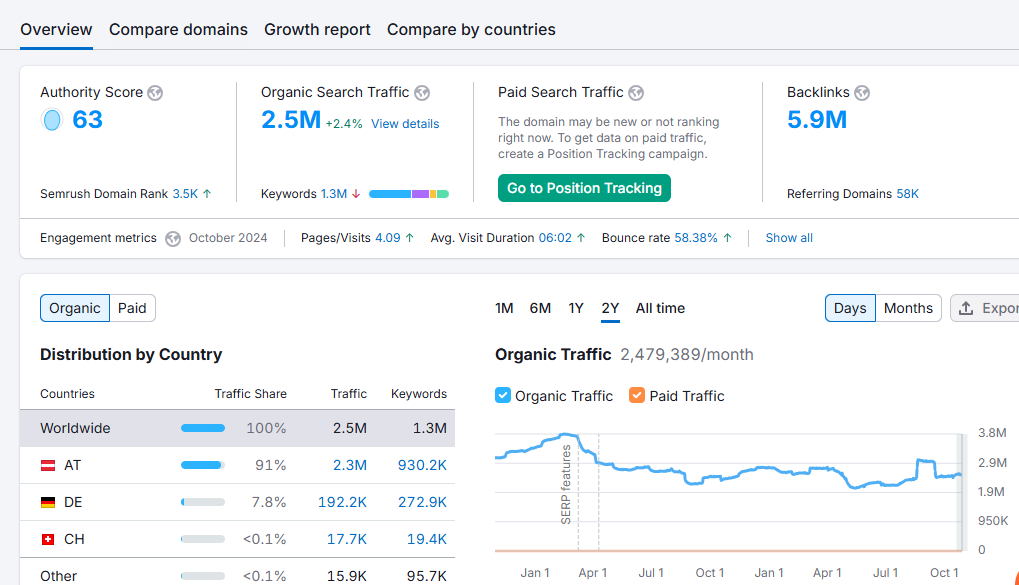Open the Compare domains tab
This screenshot has width=1019, height=585.
(x=178, y=30)
